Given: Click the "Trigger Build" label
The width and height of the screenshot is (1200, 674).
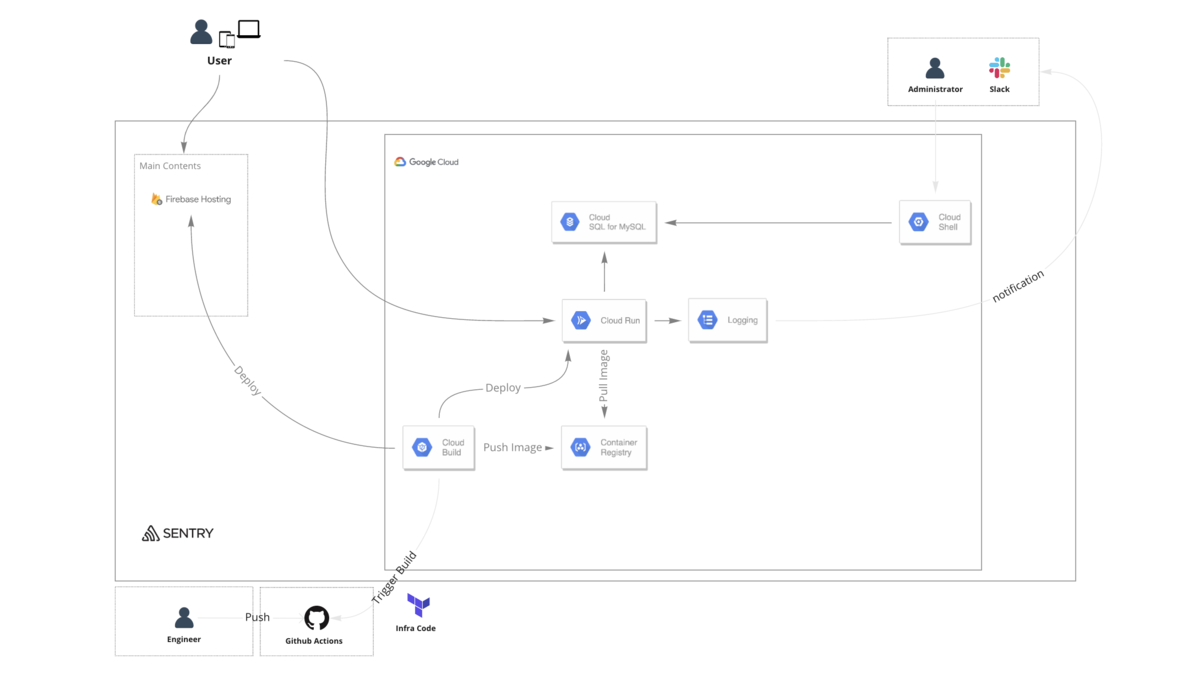Looking at the screenshot, I should (394, 578).
